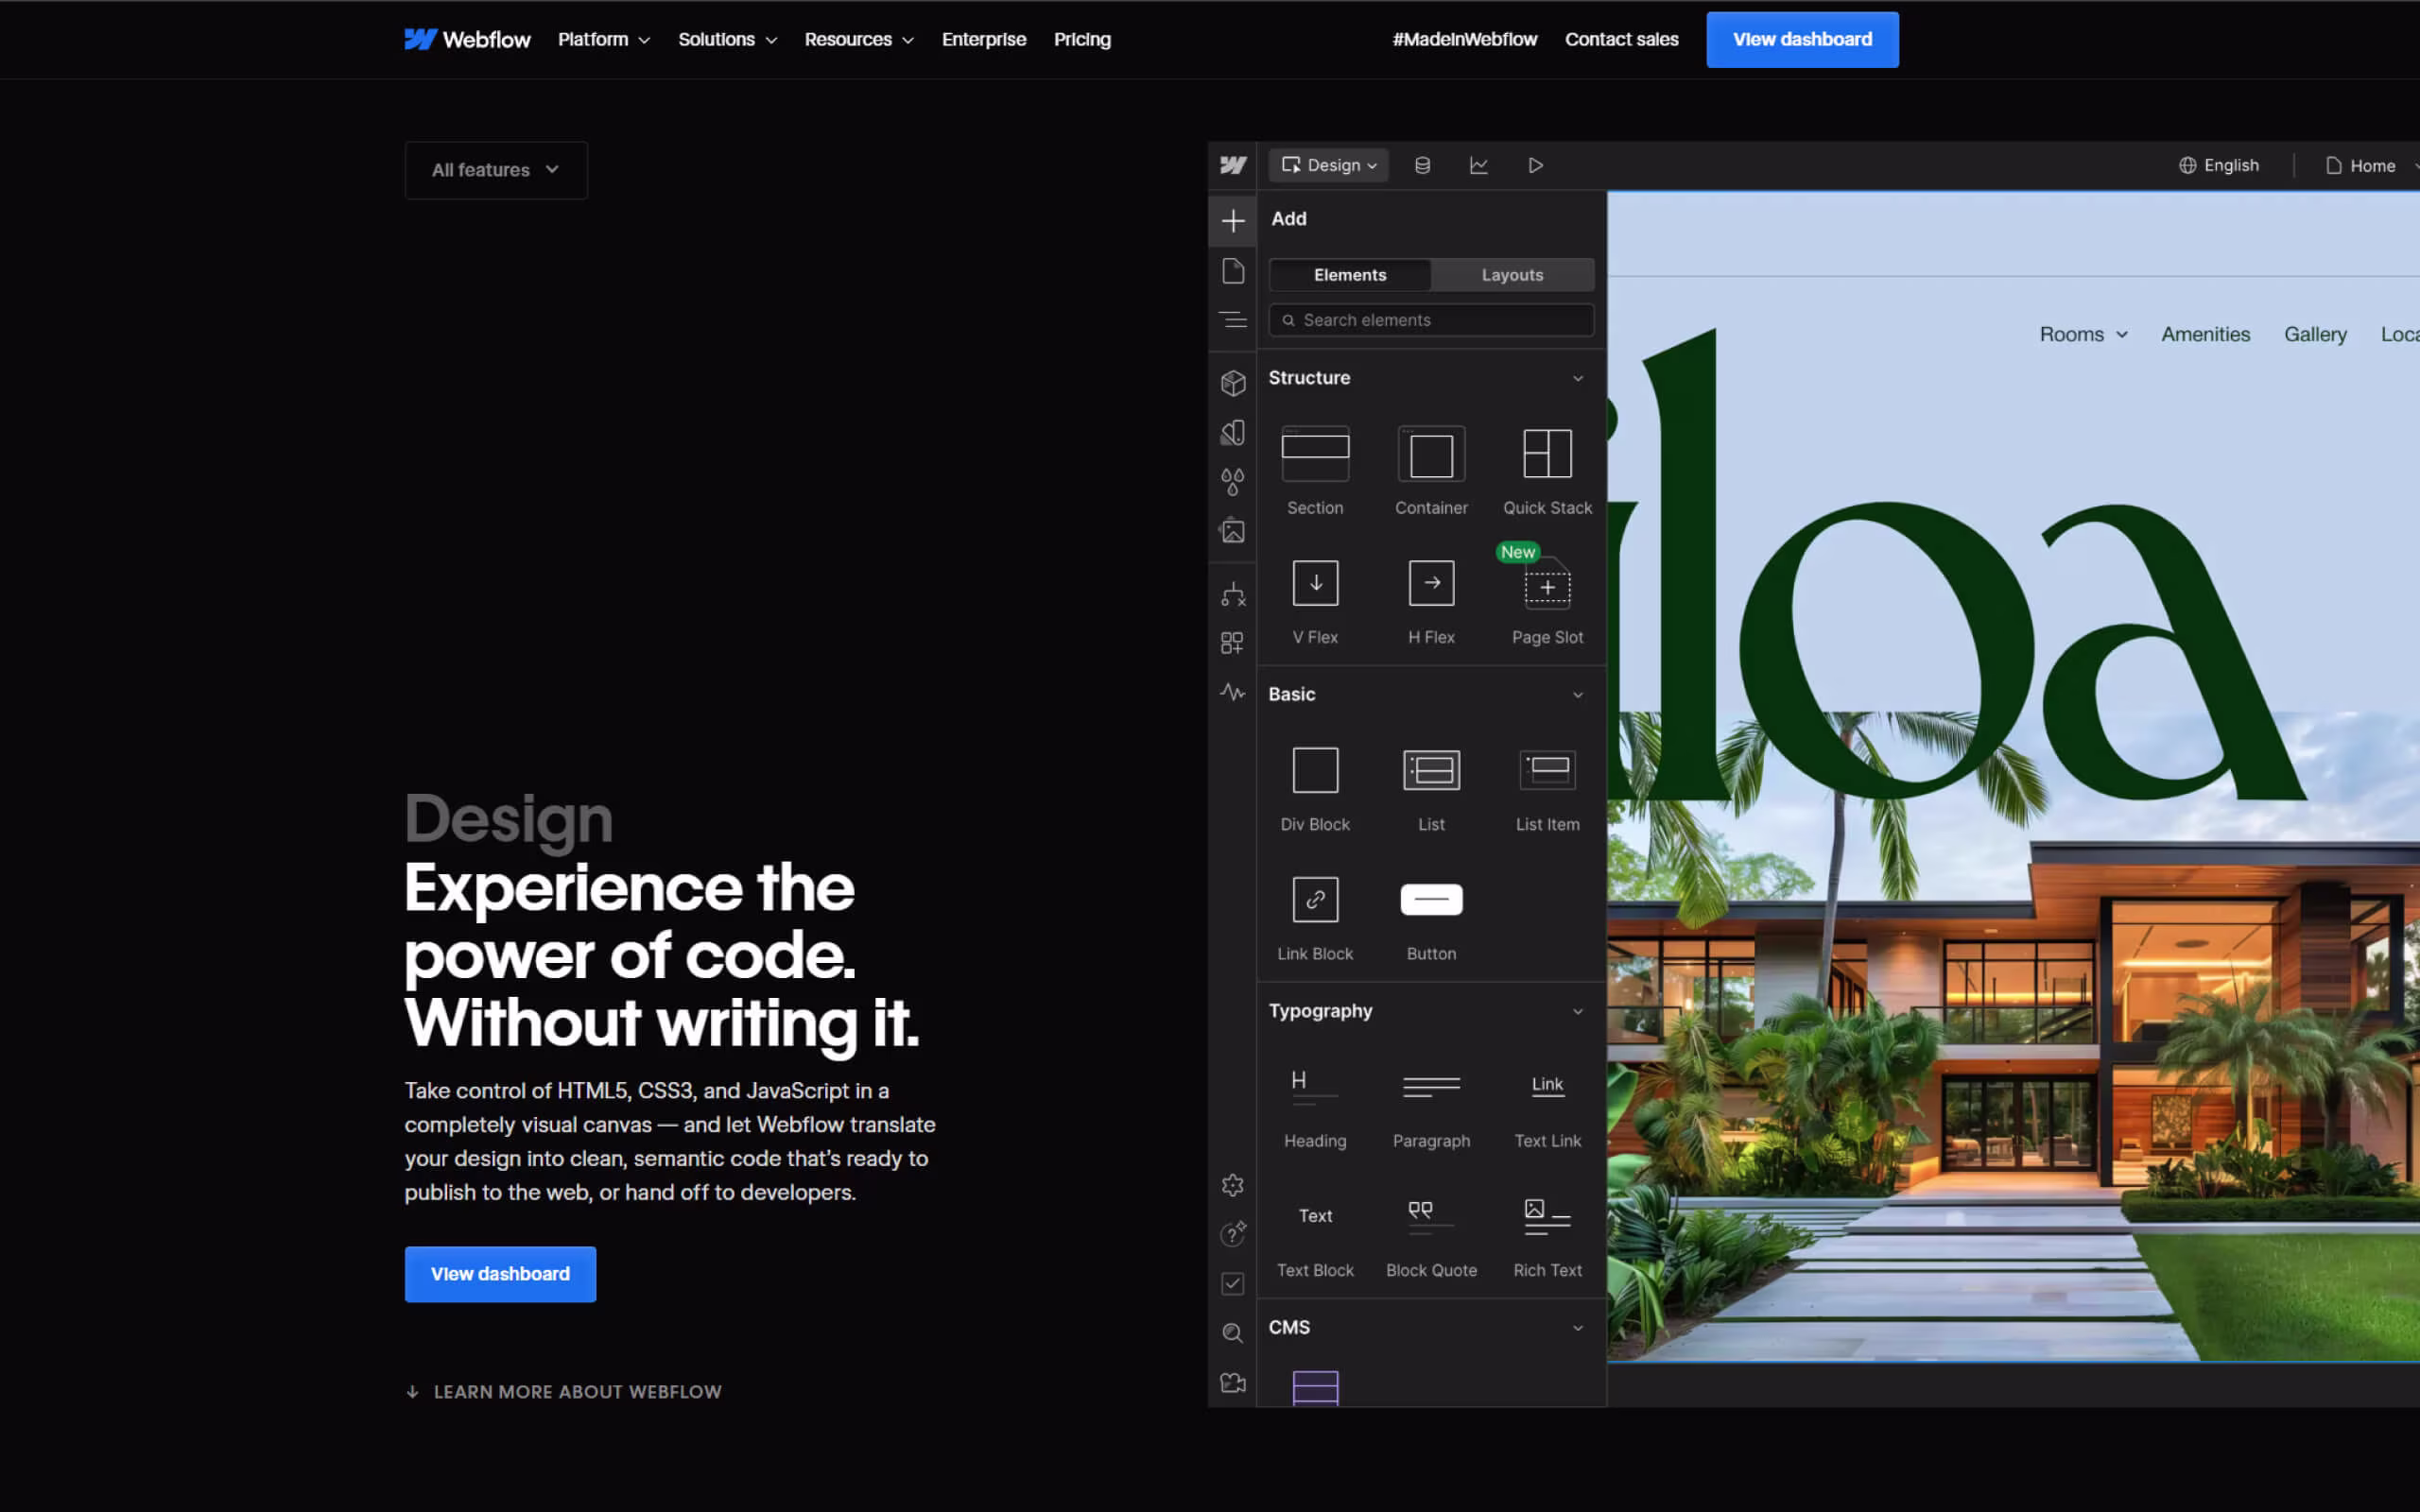
Task: Click the Webflow logo in navbar
Action: [467, 39]
